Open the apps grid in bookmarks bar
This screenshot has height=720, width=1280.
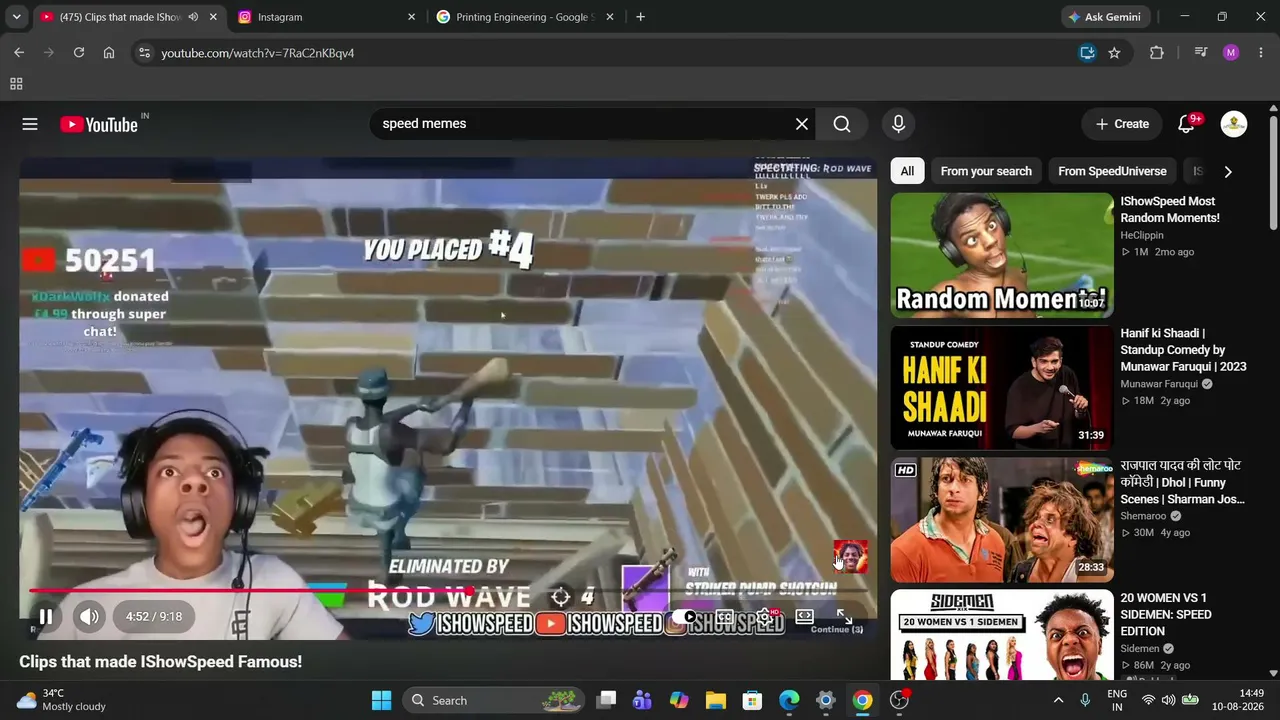[16, 84]
